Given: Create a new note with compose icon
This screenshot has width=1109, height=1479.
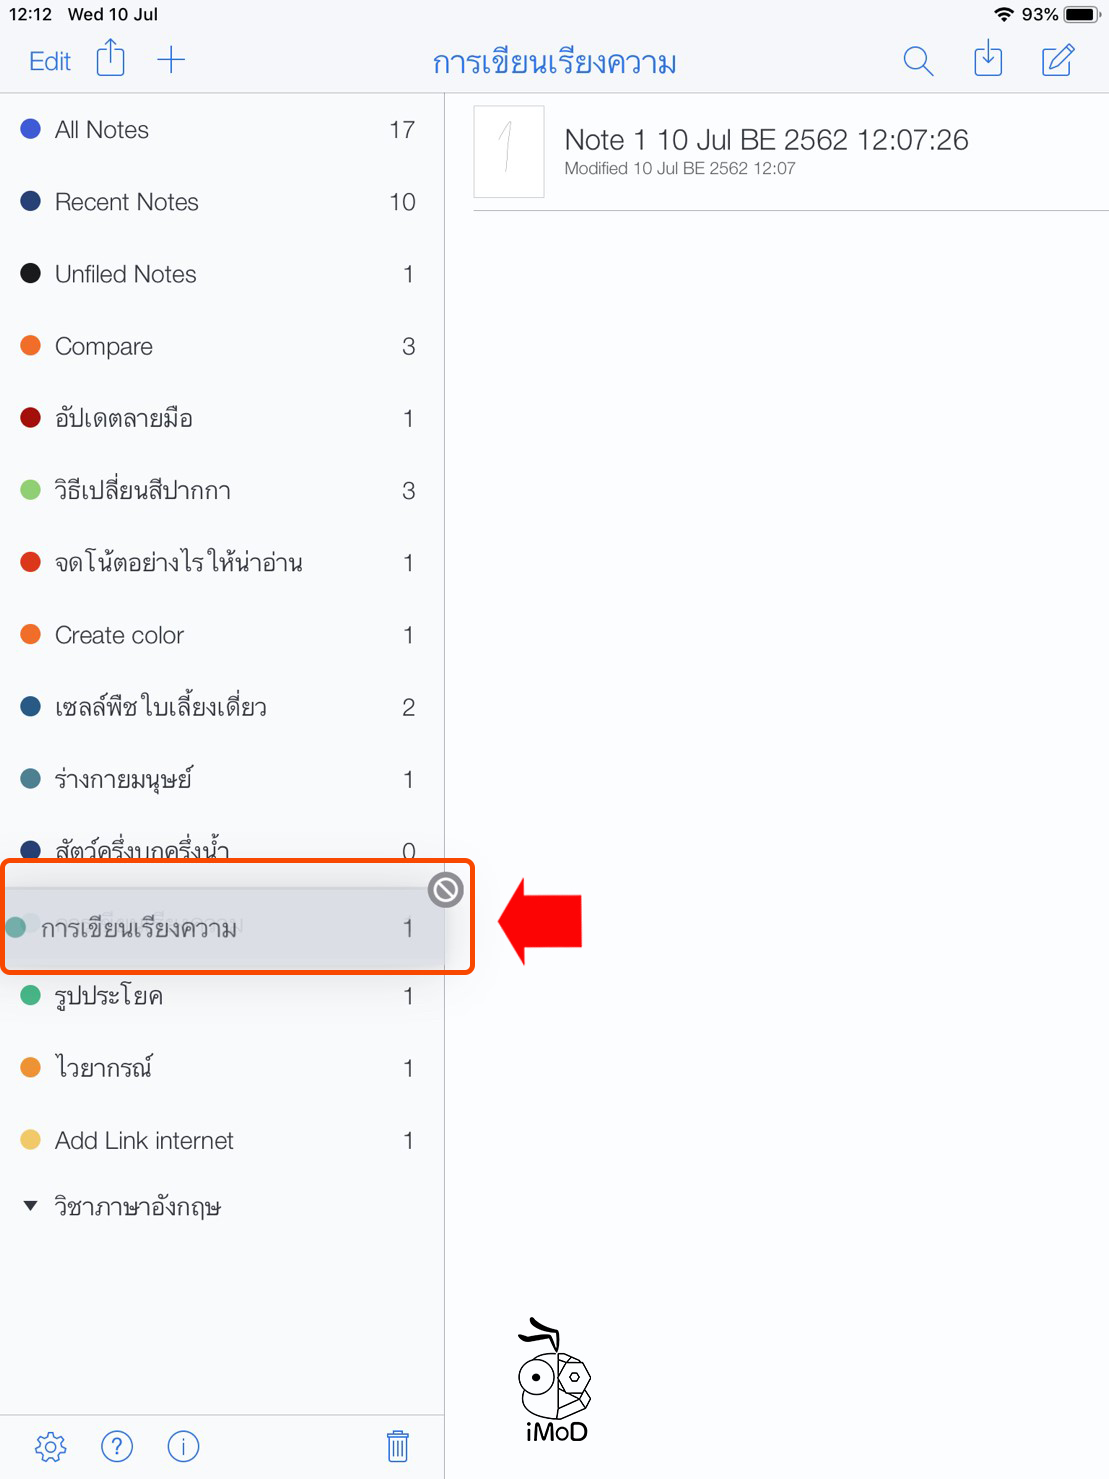Looking at the screenshot, I should point(1057,60).
